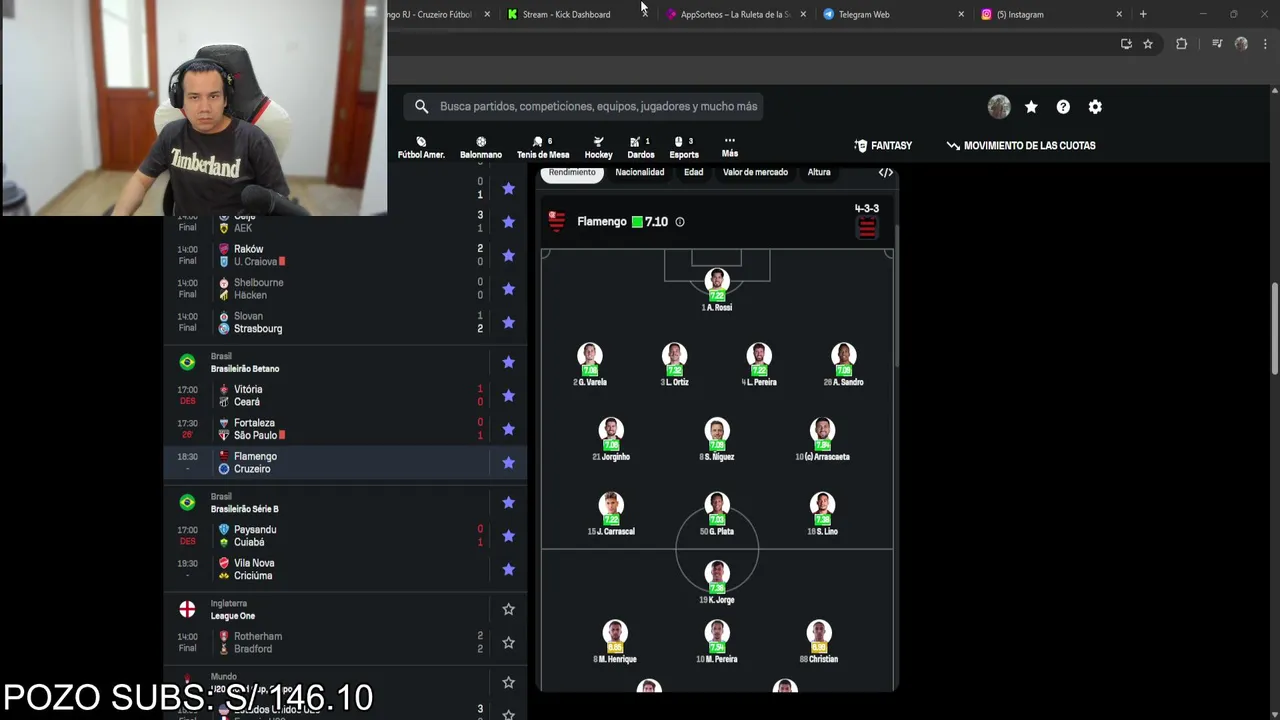
Task: Open Arrascaeta player photo
Action: (x=822, y=431)
